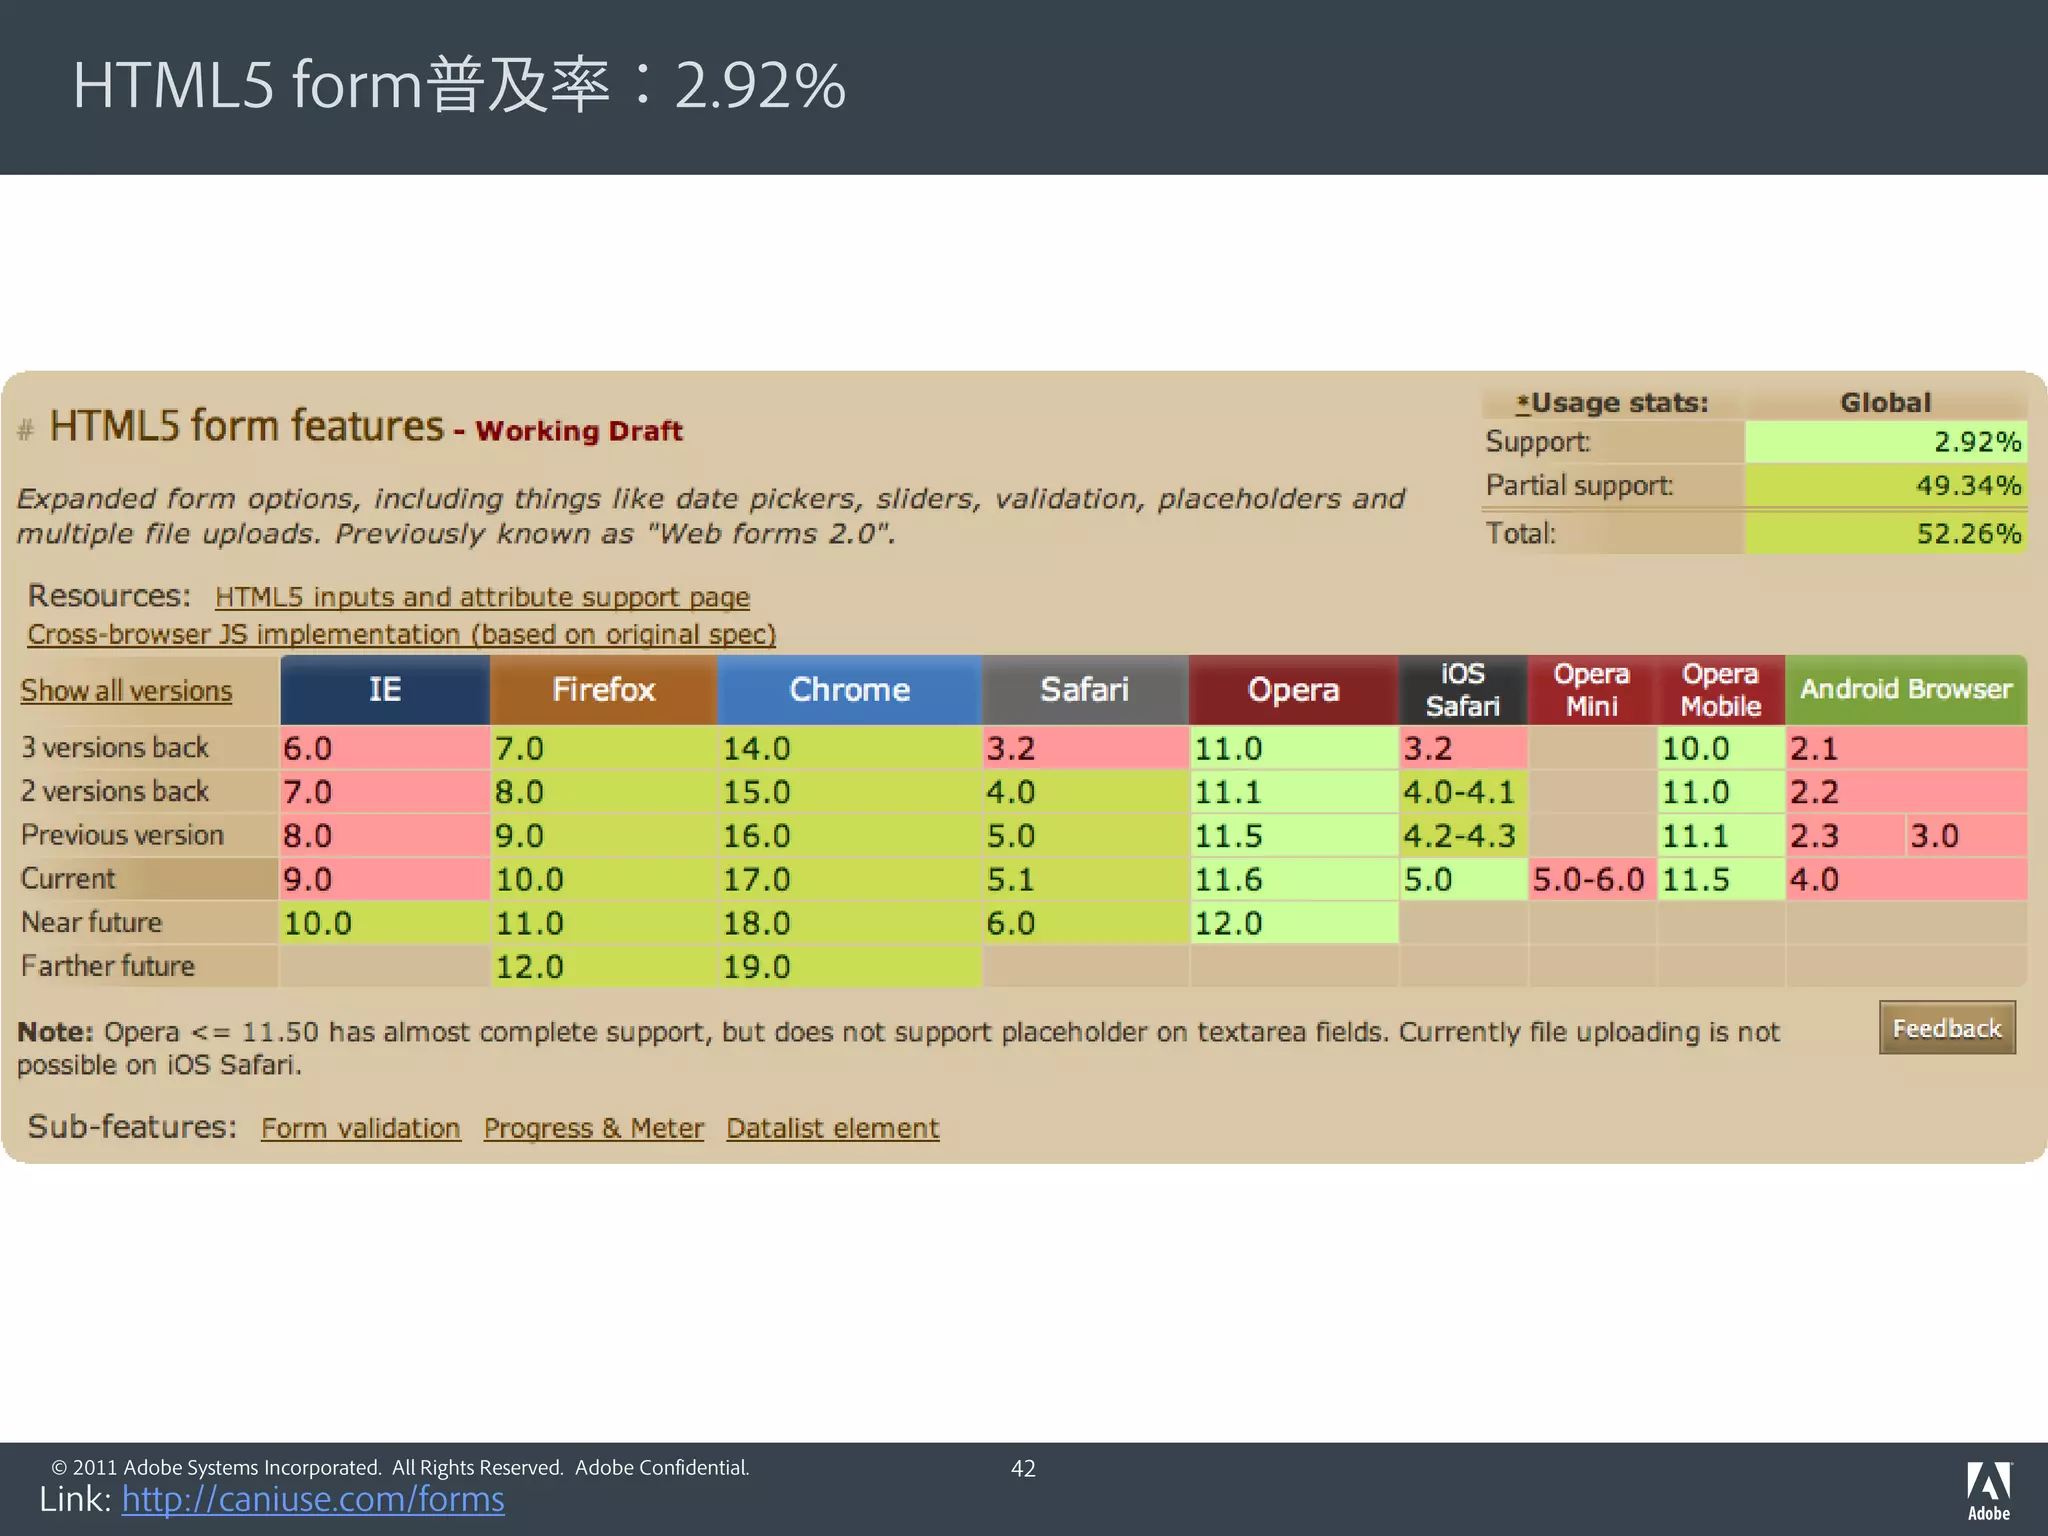Click the 'Farther future' row label
2048x1536 pixels.
pyautogui.click(x=108, y=967)
